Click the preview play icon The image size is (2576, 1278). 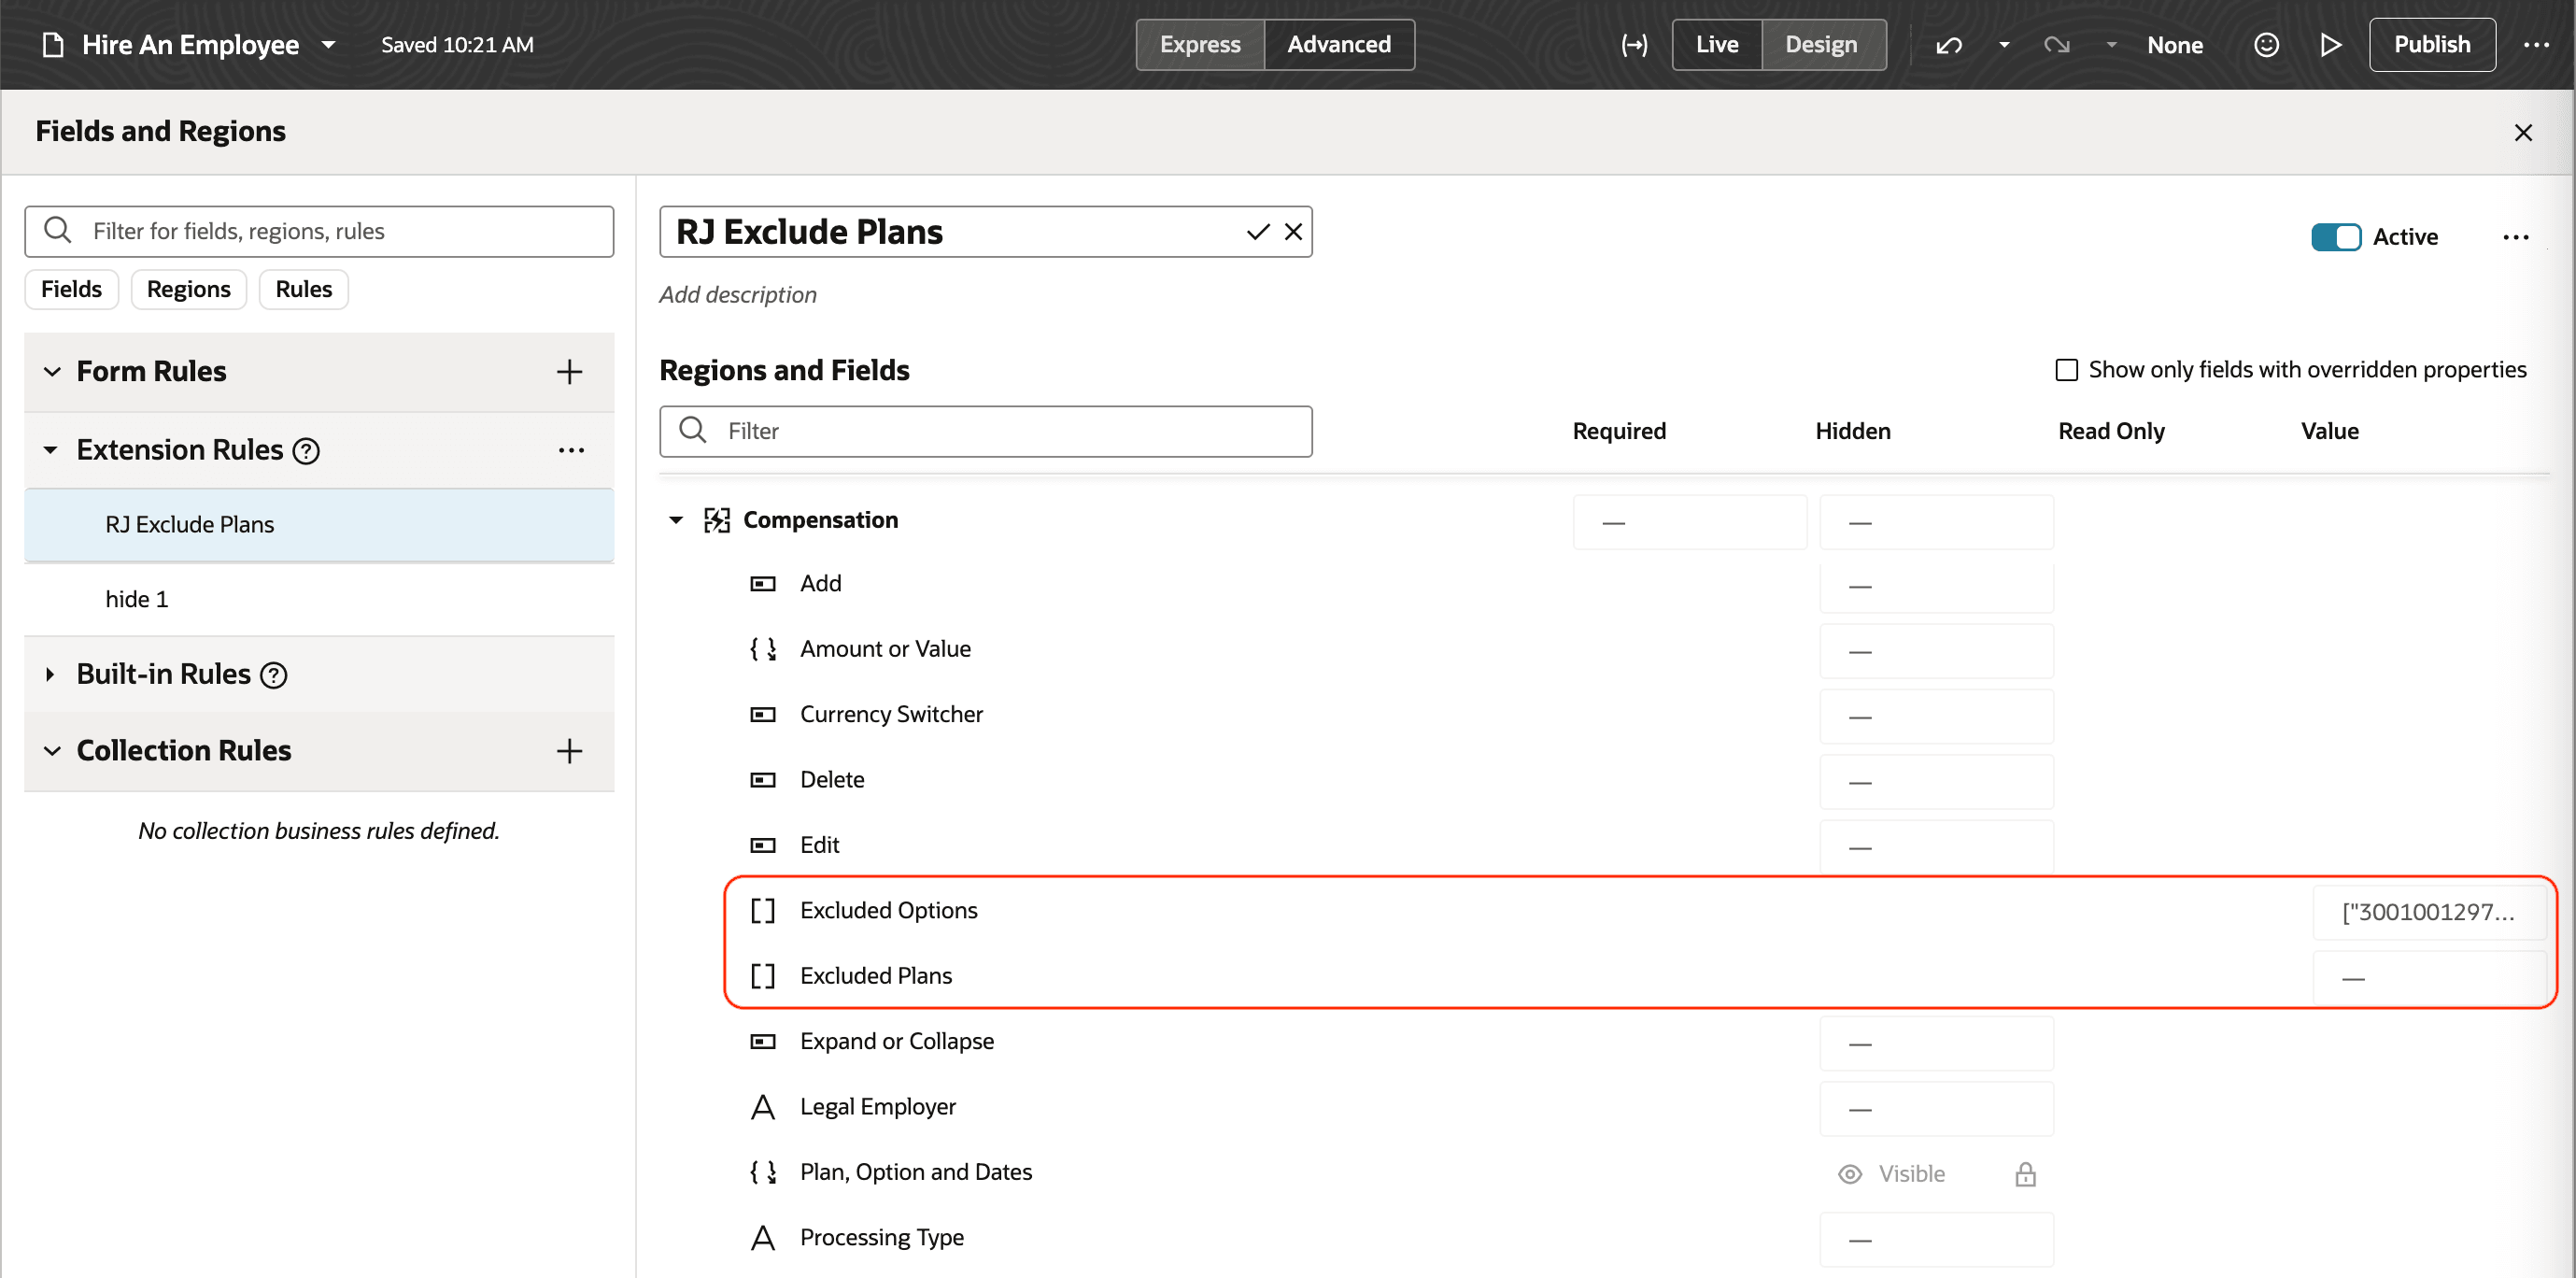coord(2330,45)
